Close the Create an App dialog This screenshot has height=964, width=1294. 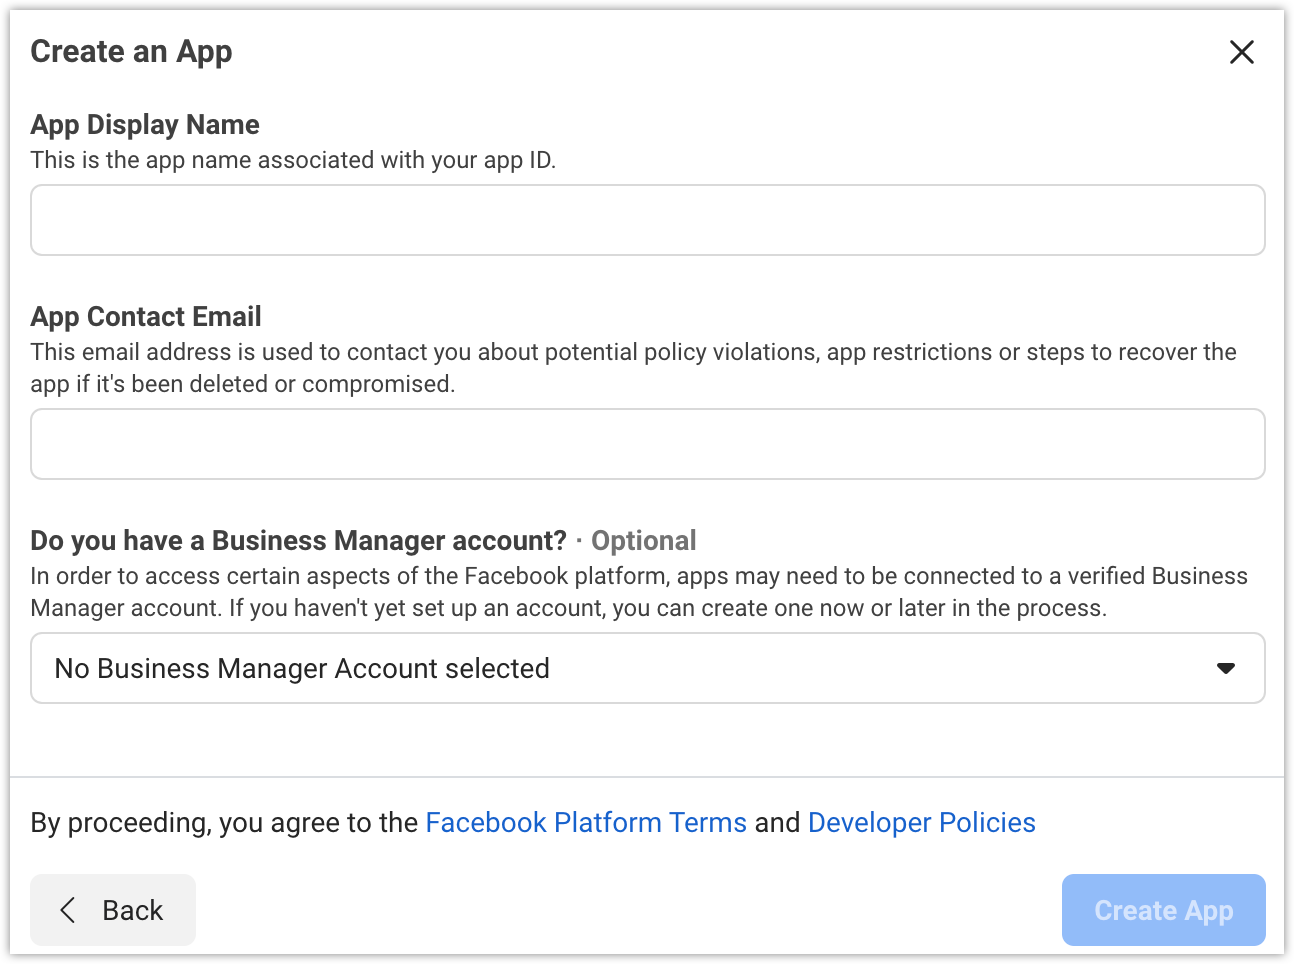pos(1241,52)
